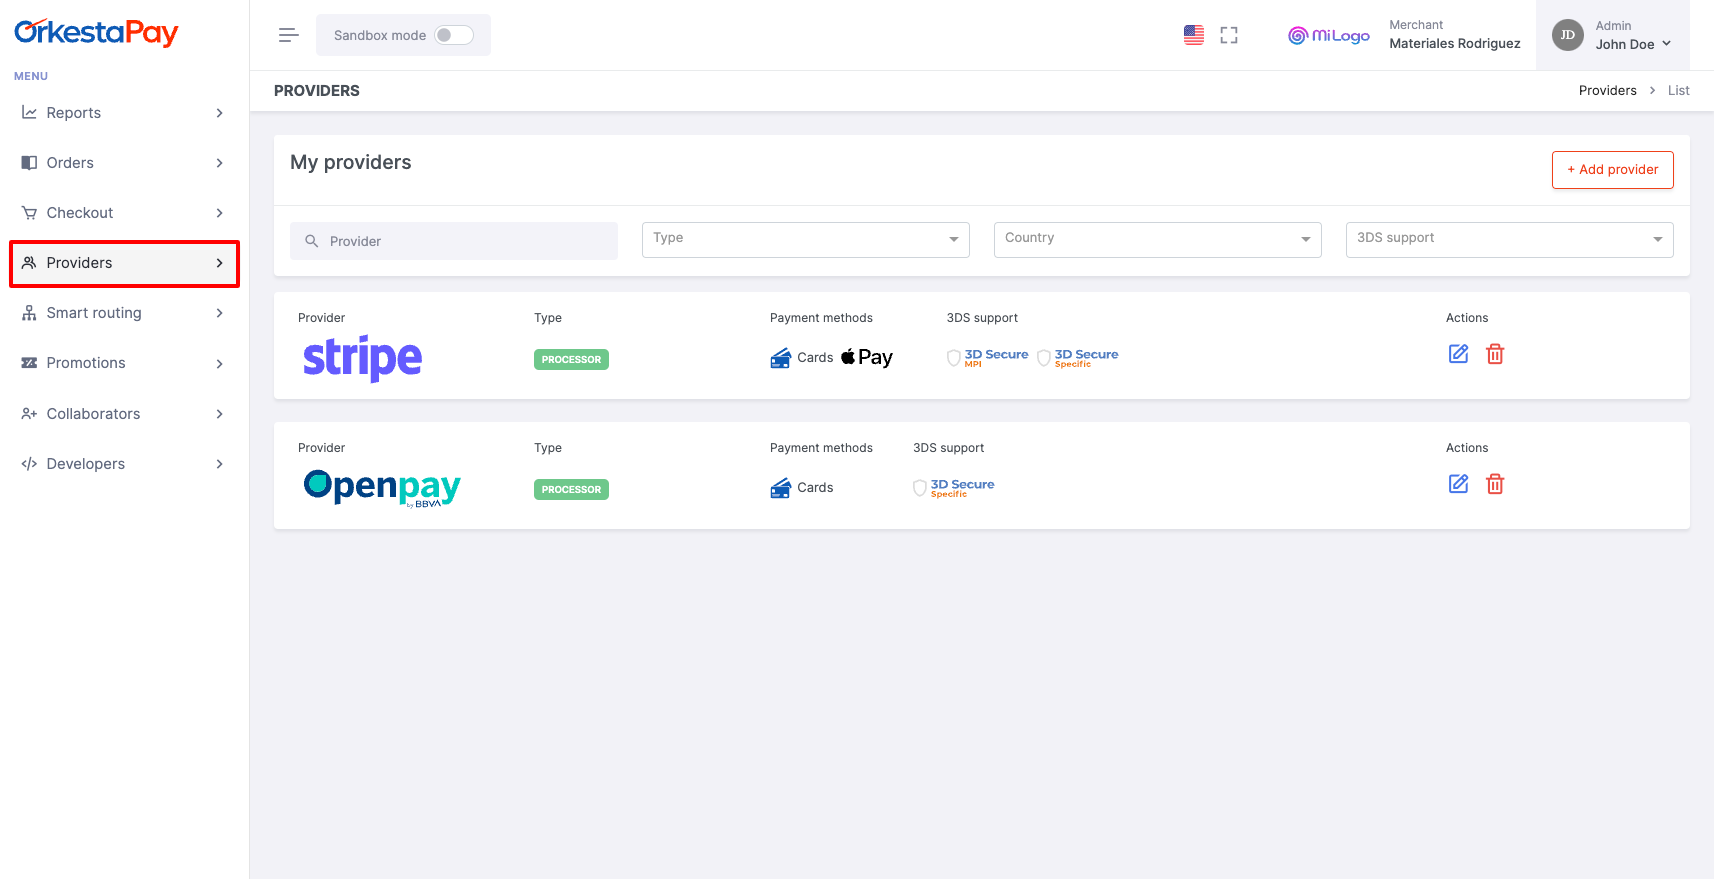Select Providers menu item
The width and height of the screenshot is (1714, 879).
point(124,263)
